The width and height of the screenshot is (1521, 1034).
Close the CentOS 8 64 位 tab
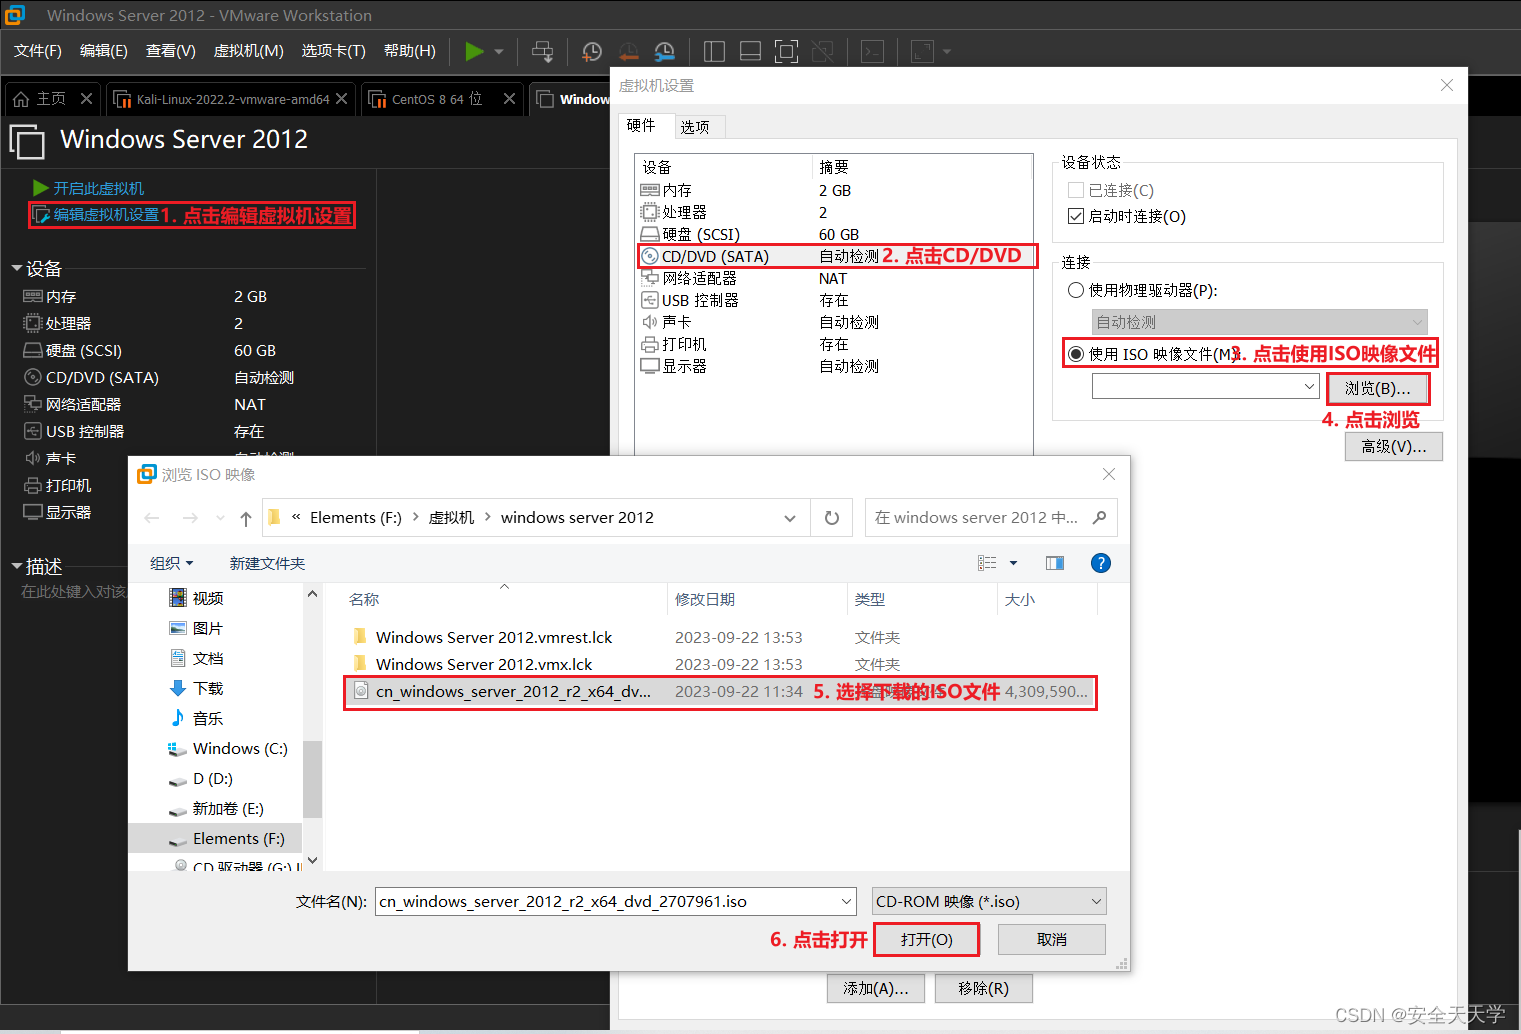coord(510,99)
